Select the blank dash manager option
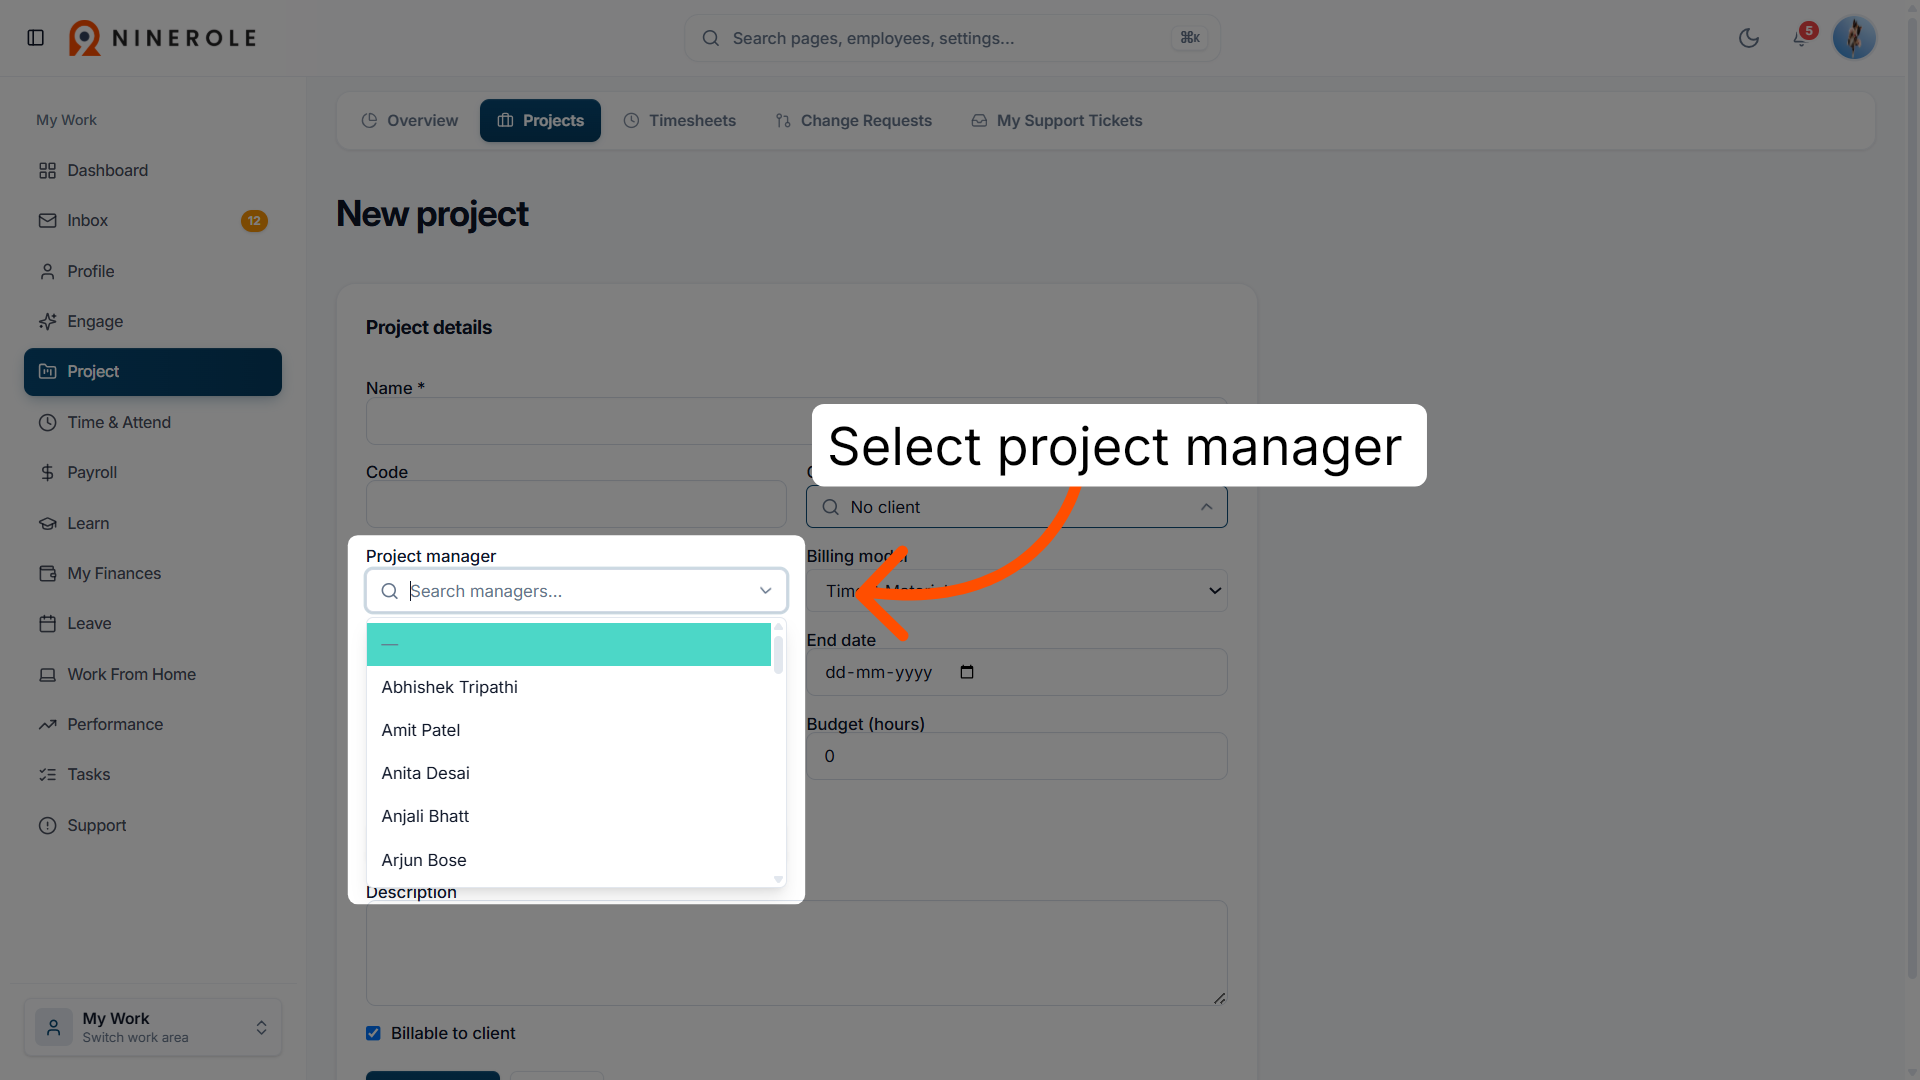Viewport: 1920px width, 1080px height. click(569, 645)
